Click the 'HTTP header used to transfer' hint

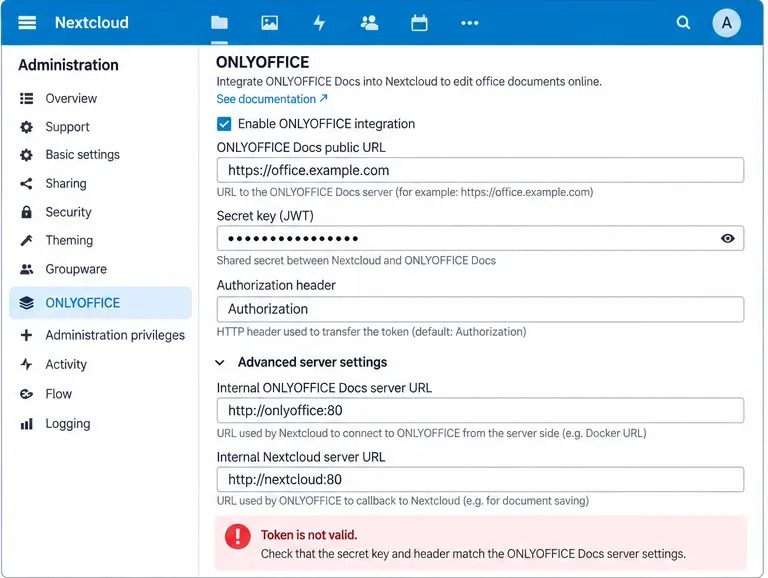371,332
